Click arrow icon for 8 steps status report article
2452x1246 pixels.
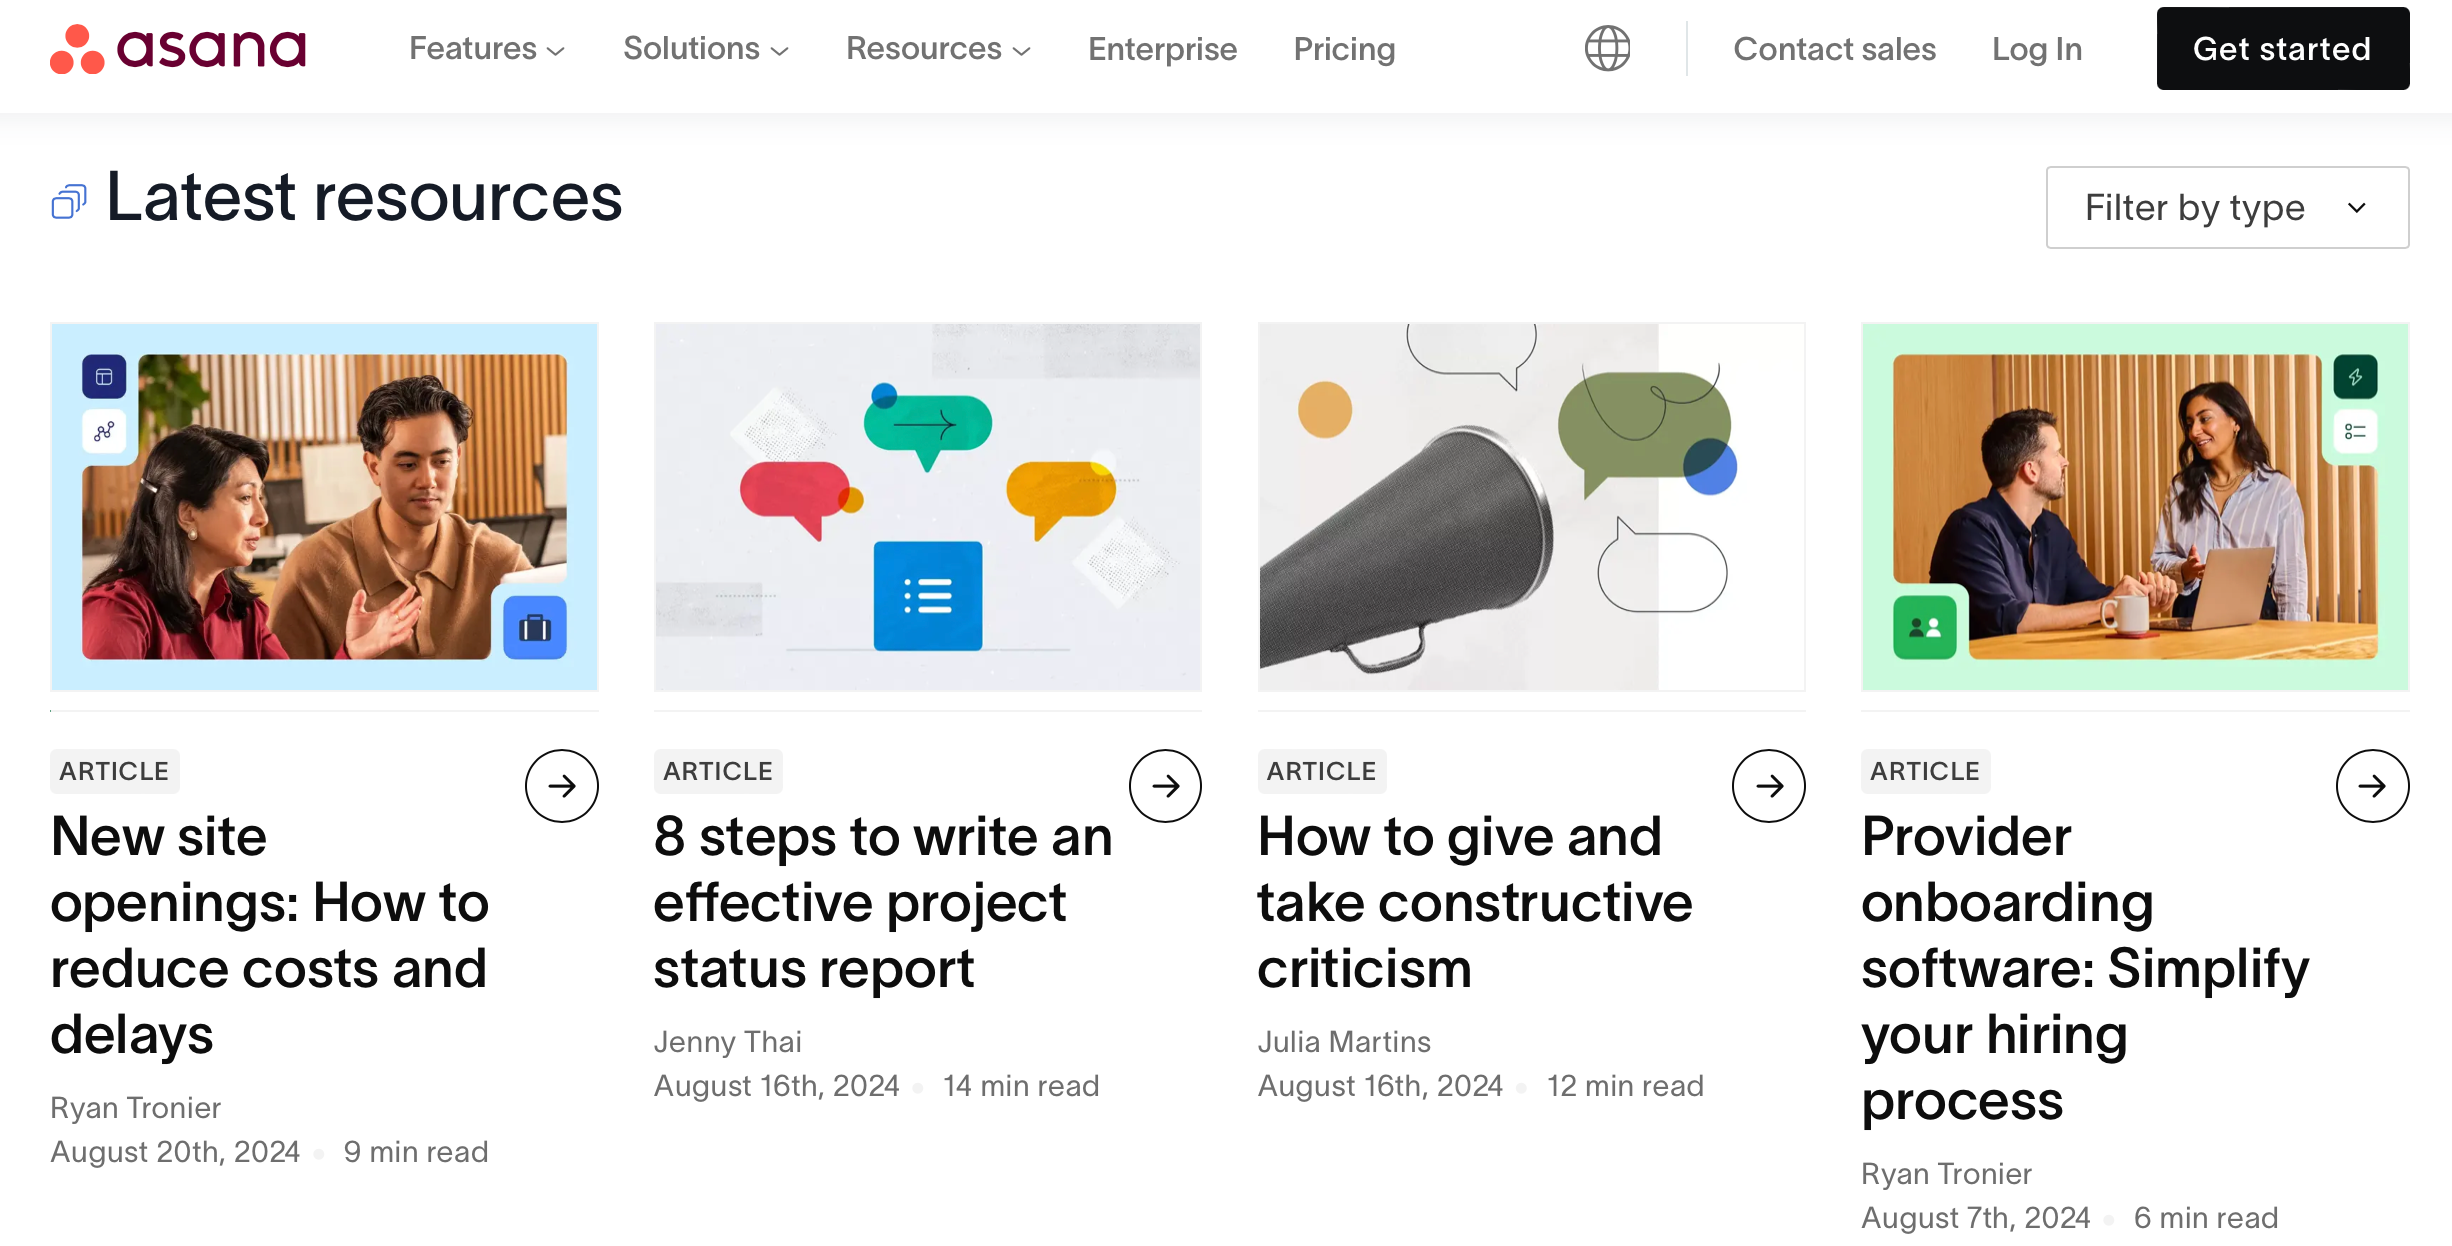point(1165,786)
